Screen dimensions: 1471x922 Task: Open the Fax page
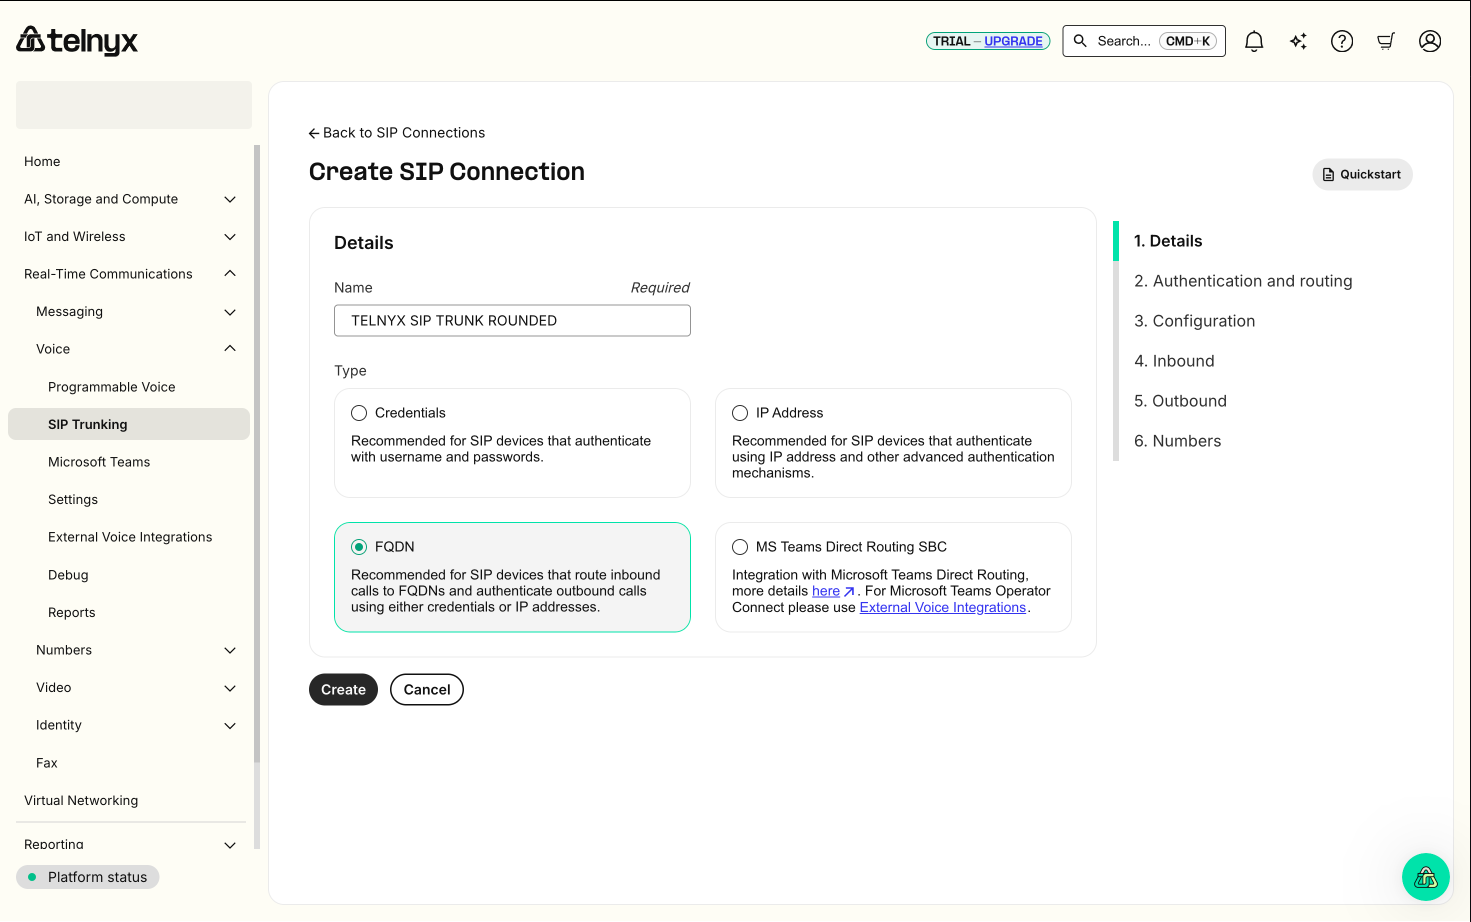point(47,763)
